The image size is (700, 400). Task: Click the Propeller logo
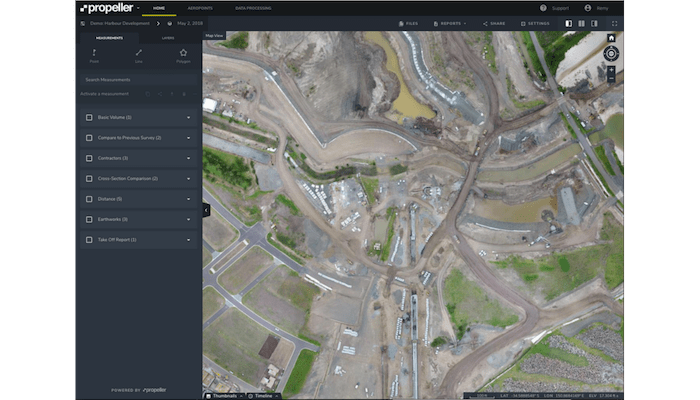point(107,8)
